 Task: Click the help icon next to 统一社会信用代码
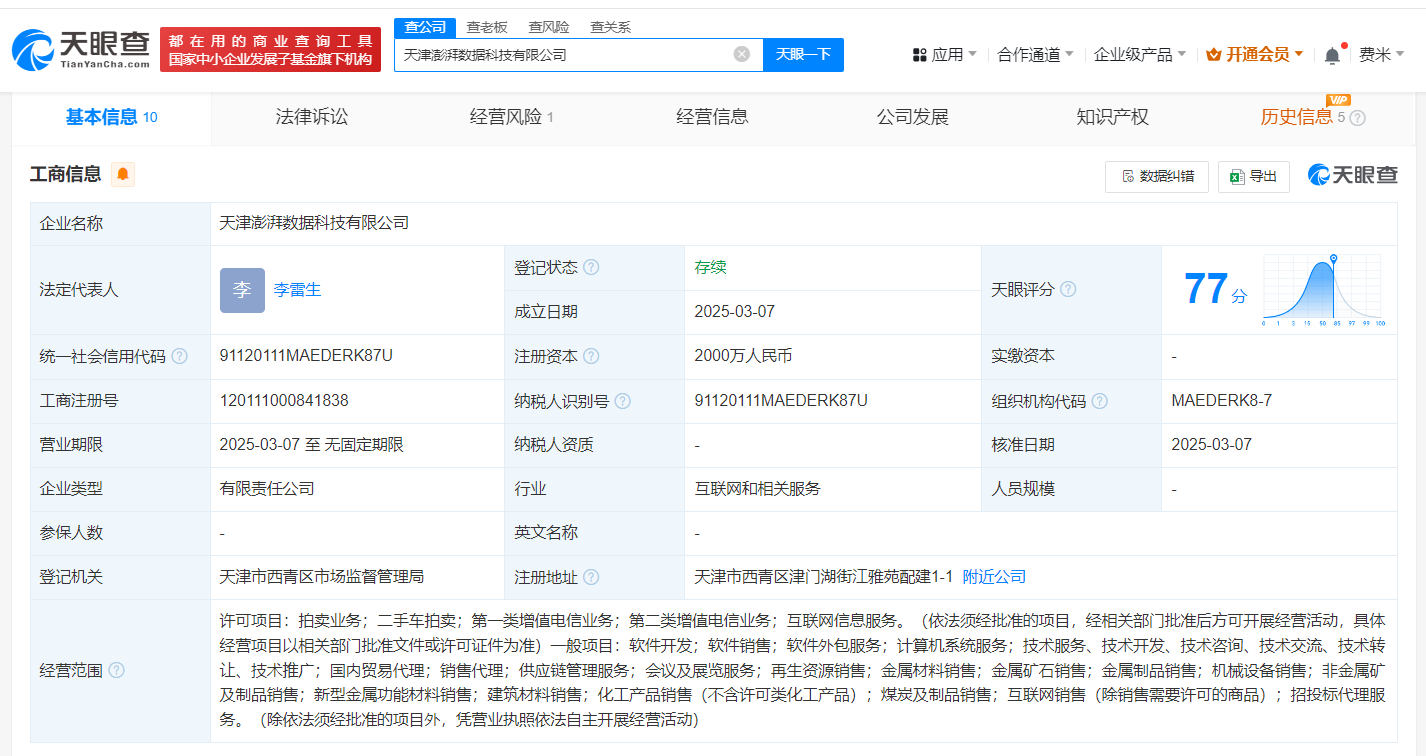click(180, 357)
